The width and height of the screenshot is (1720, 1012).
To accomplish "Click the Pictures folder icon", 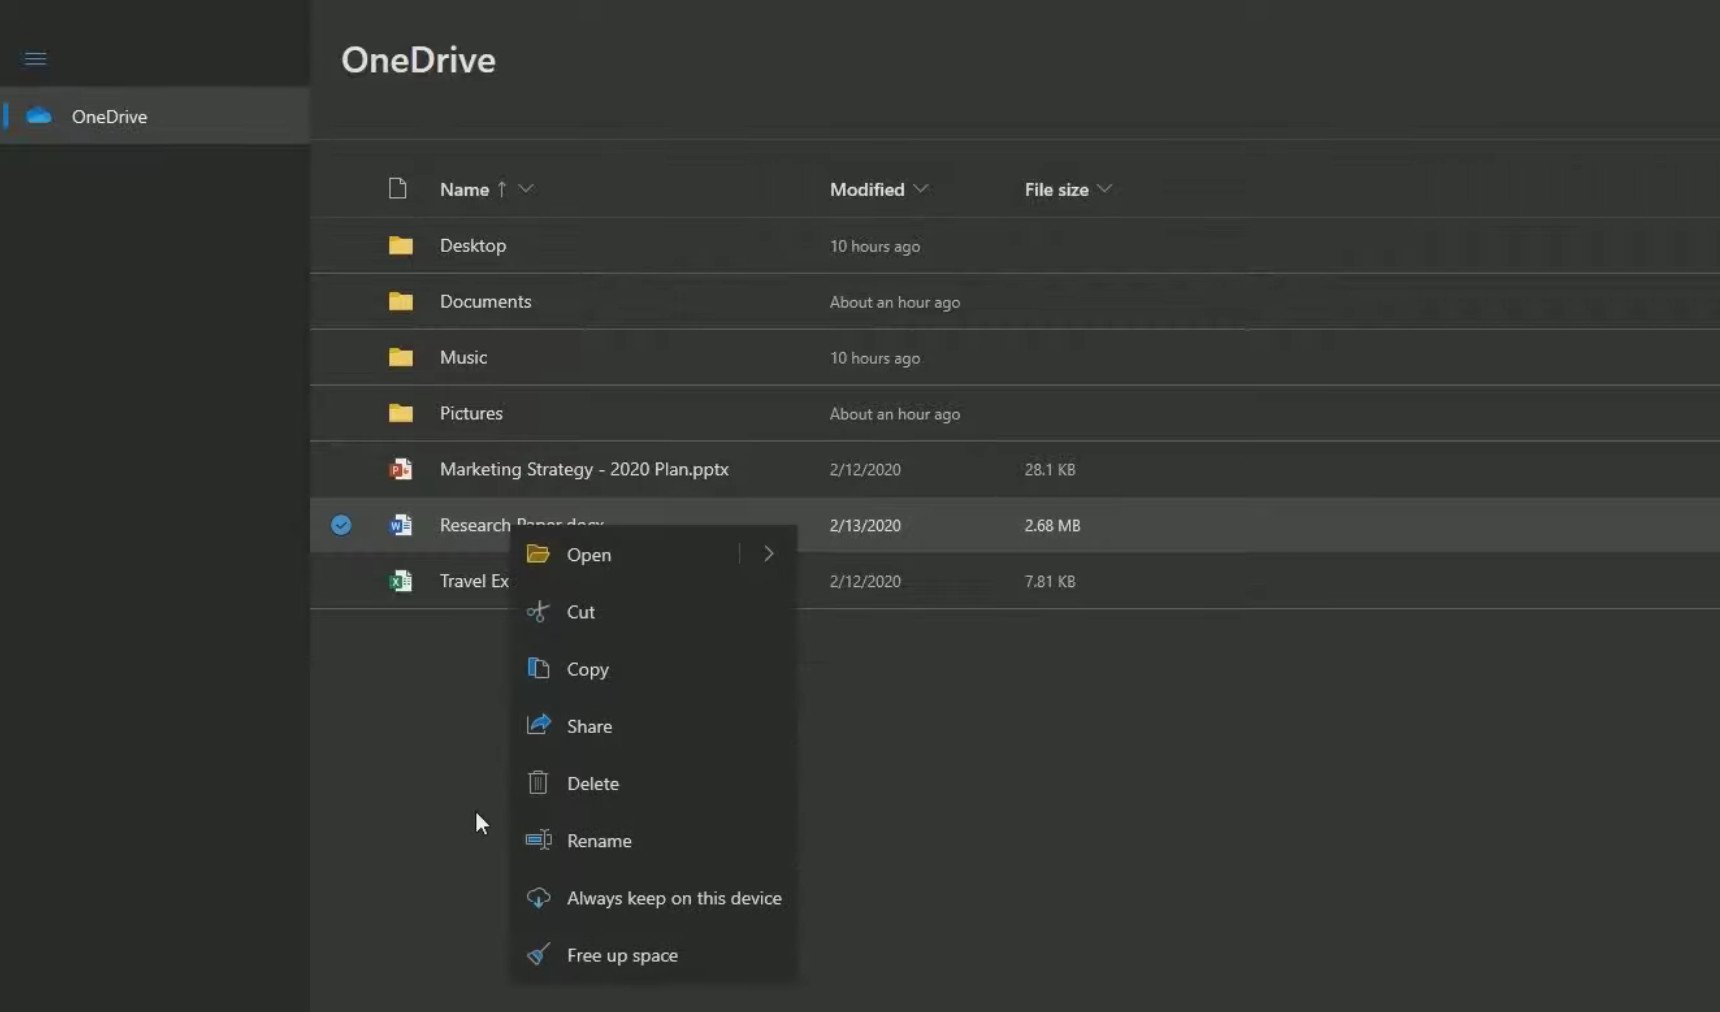I will coord(401,413).
